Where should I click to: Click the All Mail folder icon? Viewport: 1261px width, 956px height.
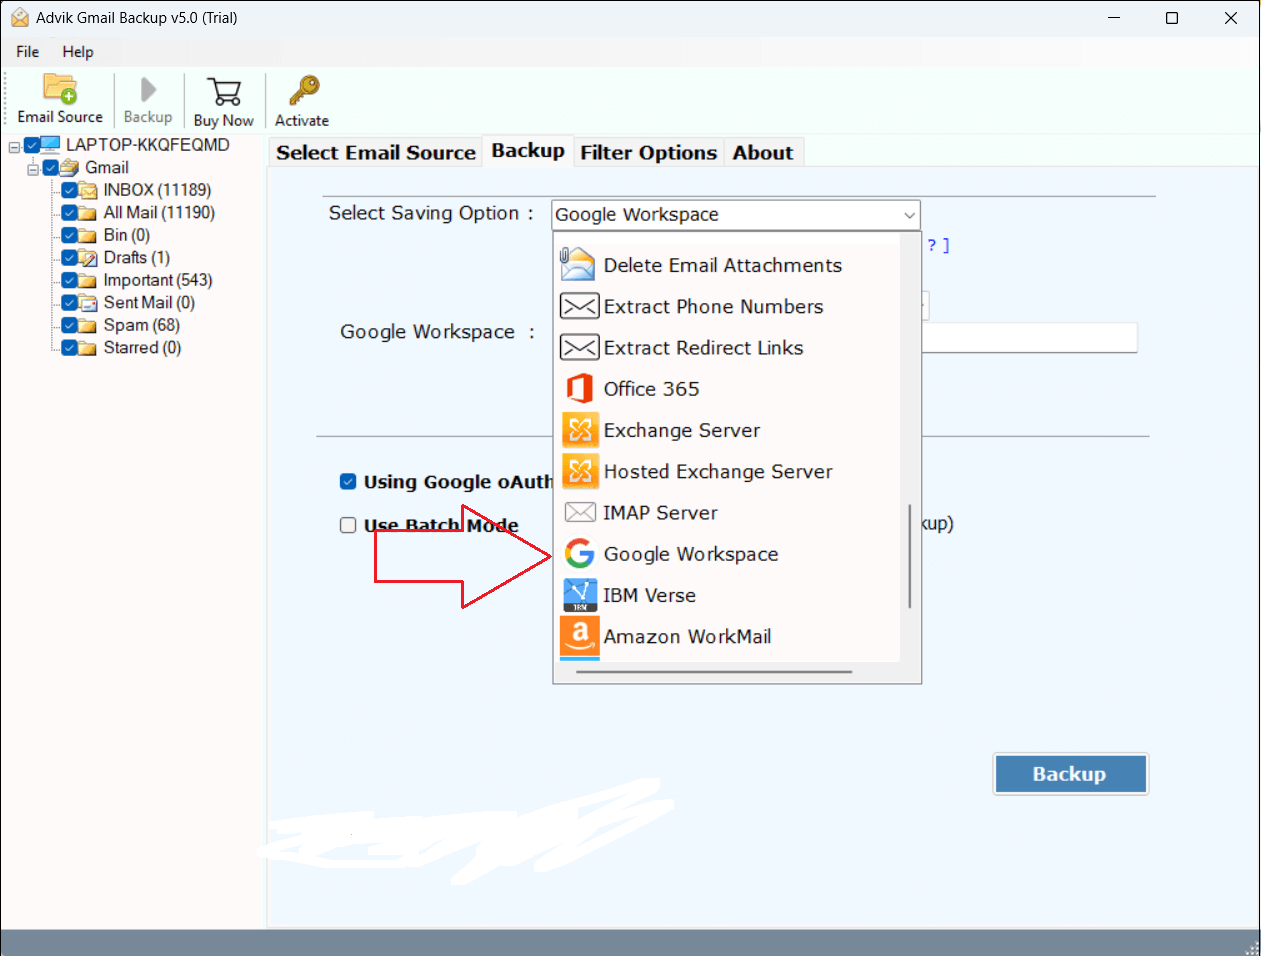tap(88, 213)
